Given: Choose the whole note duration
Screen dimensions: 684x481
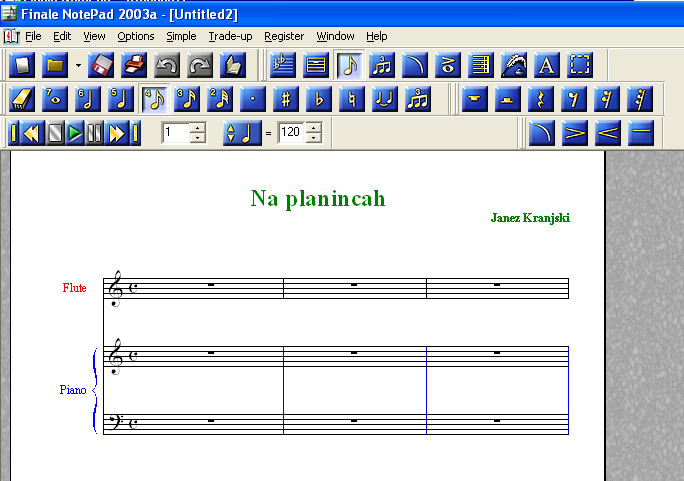Looking at the screenshot, I should click(56, 99).
